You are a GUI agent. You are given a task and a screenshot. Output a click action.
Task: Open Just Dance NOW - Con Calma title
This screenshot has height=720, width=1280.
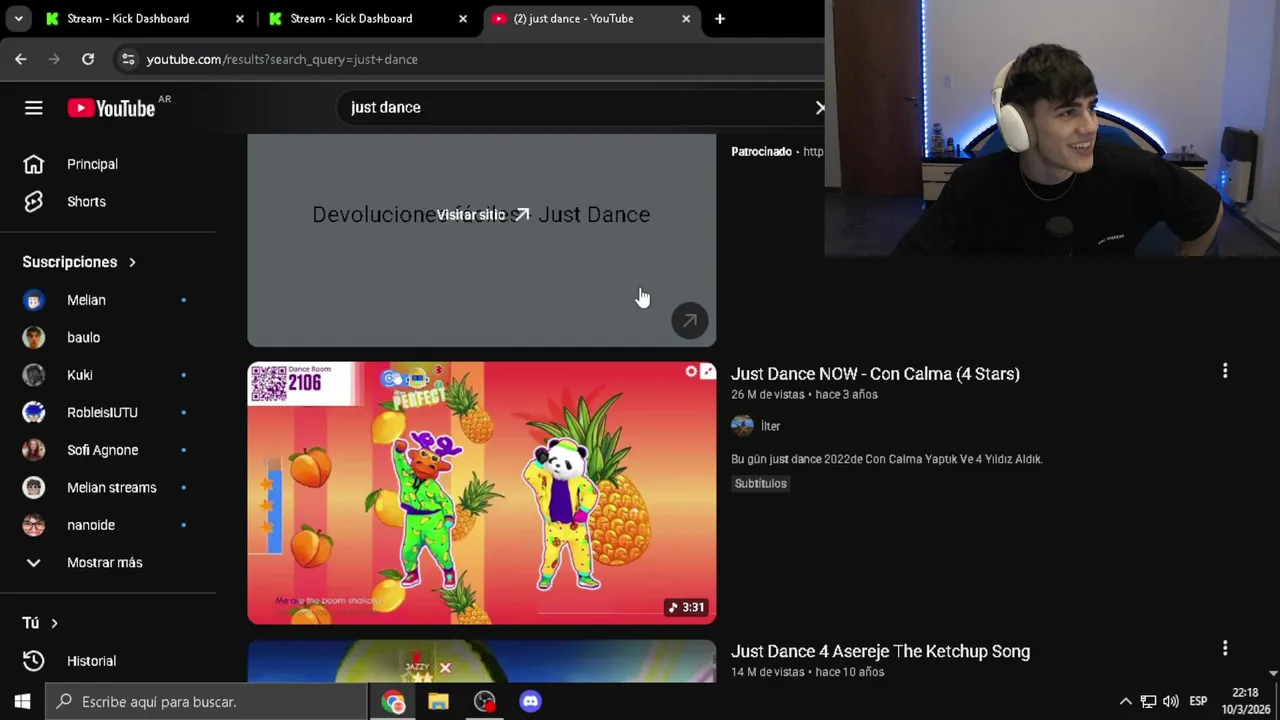coord(875,374)
